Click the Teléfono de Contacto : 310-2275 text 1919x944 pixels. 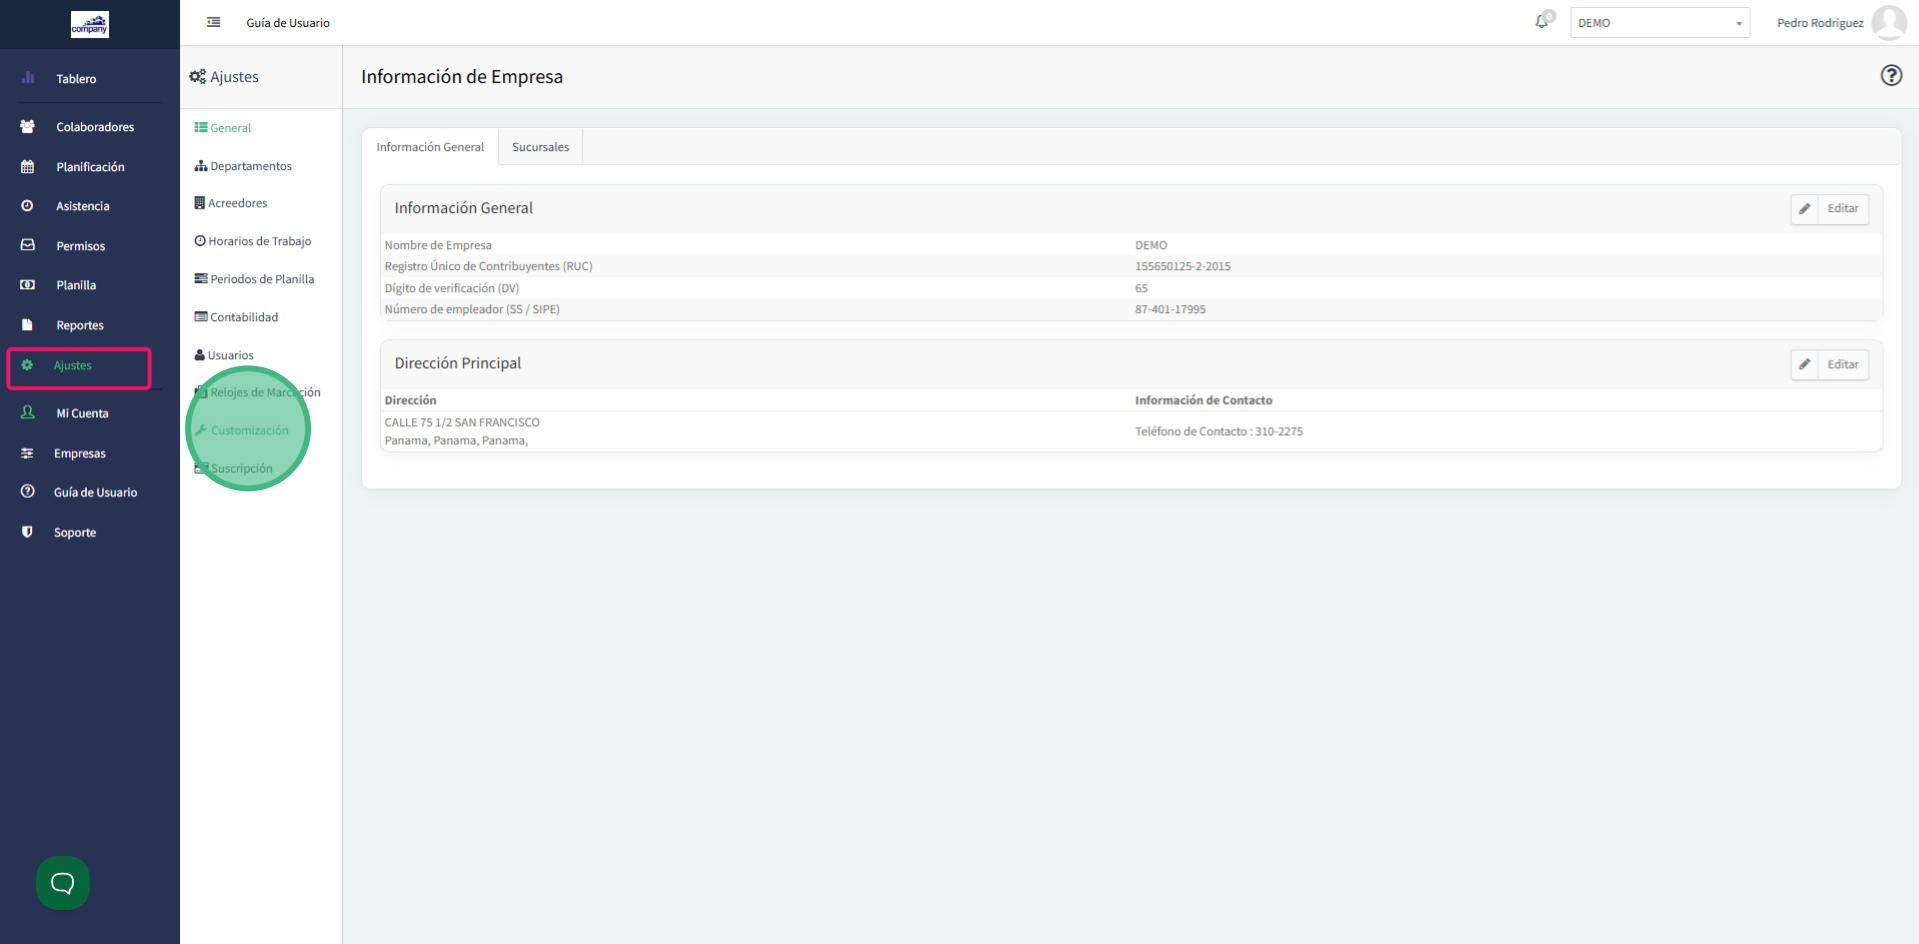click(x=1219, y=431)
